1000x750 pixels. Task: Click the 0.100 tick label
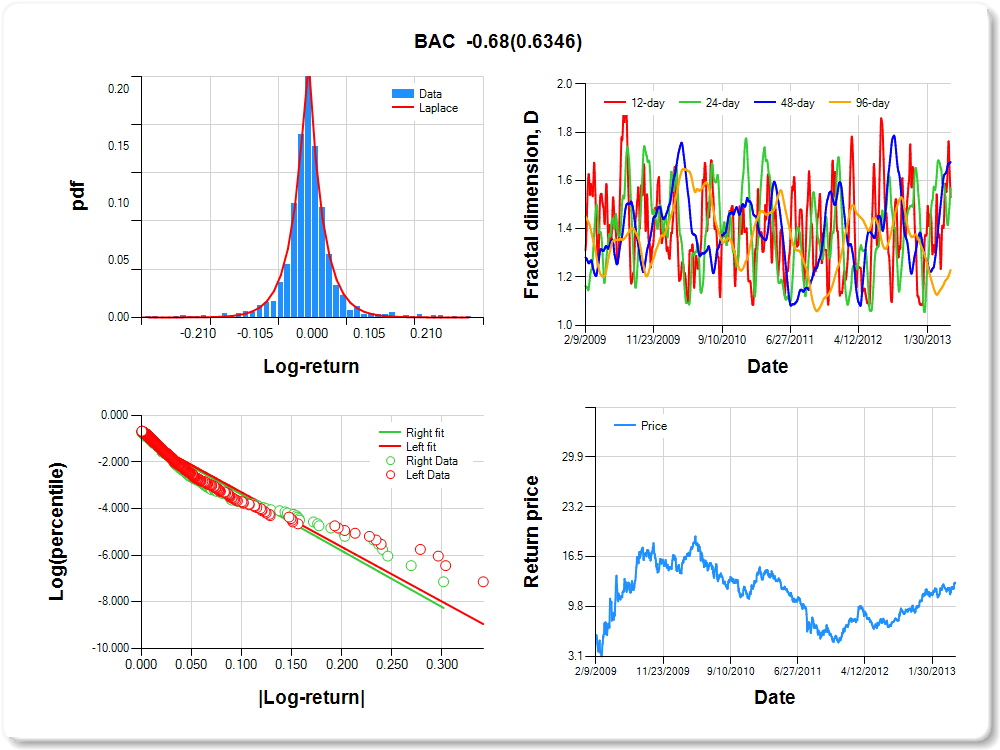tap(241, 664)
